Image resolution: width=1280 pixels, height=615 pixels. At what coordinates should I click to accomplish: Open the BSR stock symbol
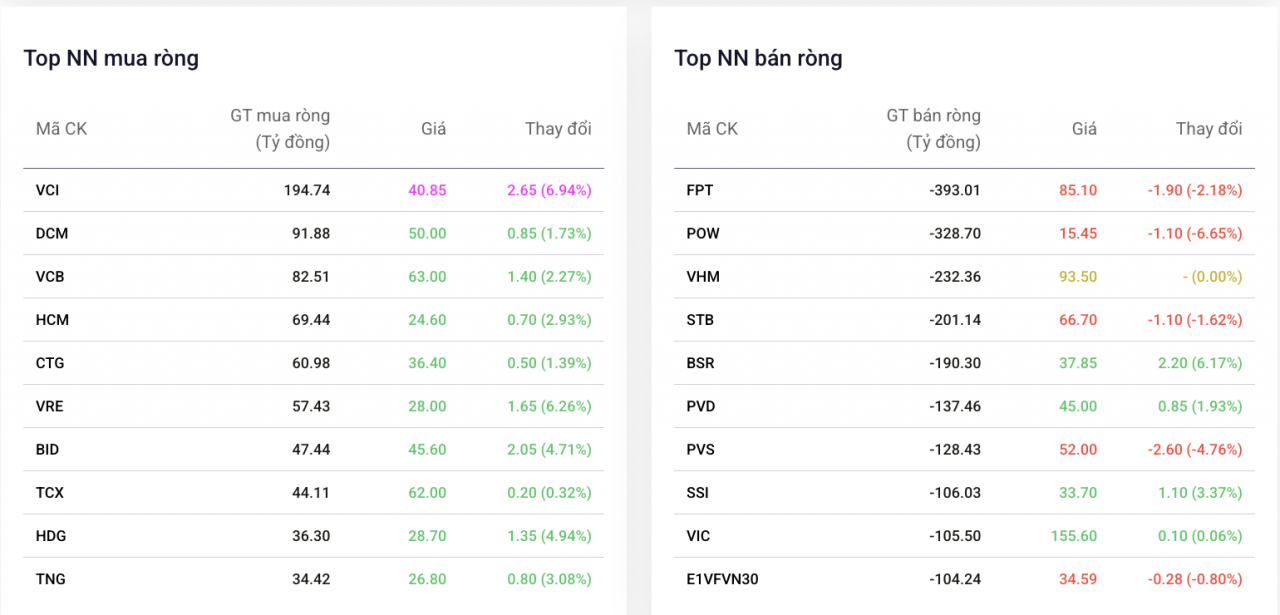pyautogui.click(x=701, y=363)
